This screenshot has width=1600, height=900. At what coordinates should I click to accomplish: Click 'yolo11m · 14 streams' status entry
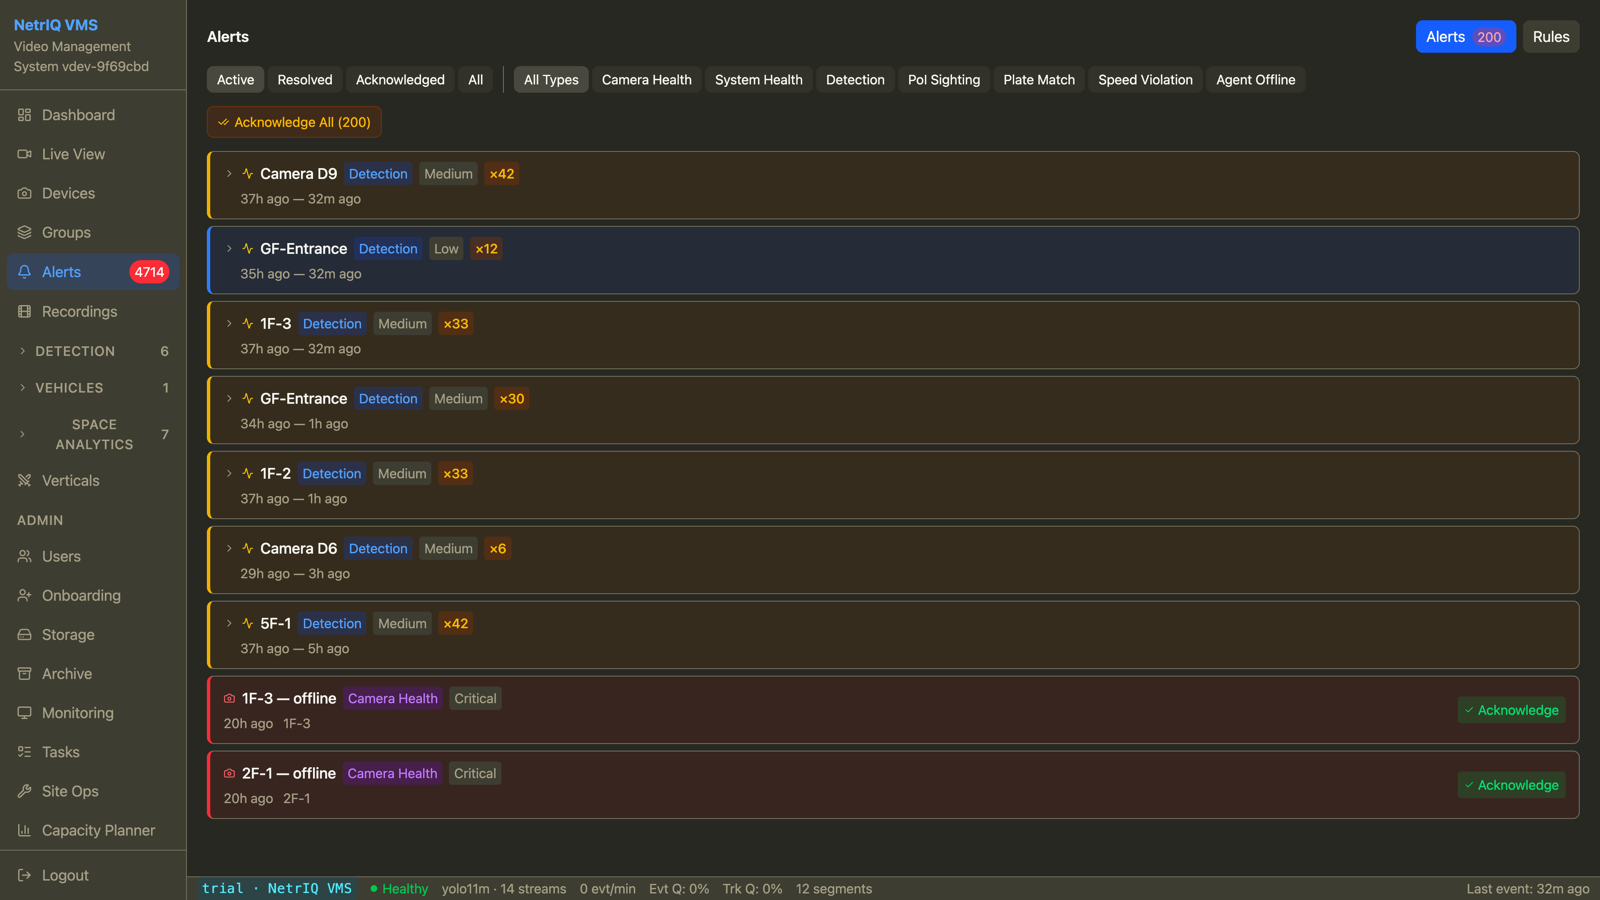[504, 889]
